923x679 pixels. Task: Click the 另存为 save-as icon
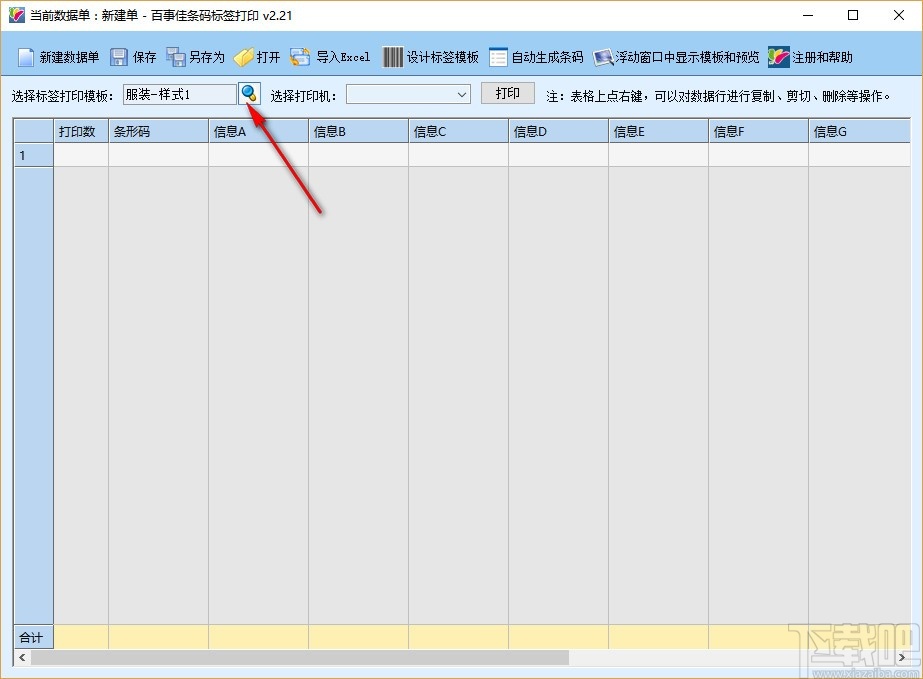(175, 57)
